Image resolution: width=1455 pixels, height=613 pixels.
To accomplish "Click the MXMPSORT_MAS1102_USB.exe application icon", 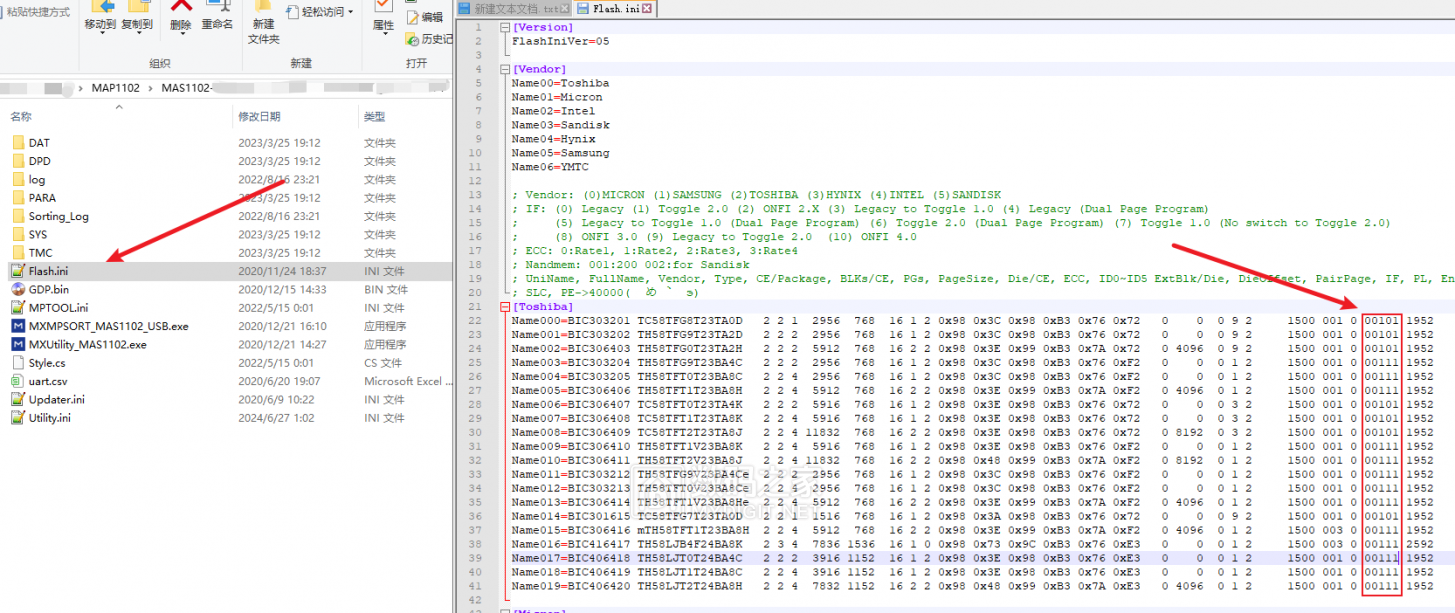I will 18,326.
